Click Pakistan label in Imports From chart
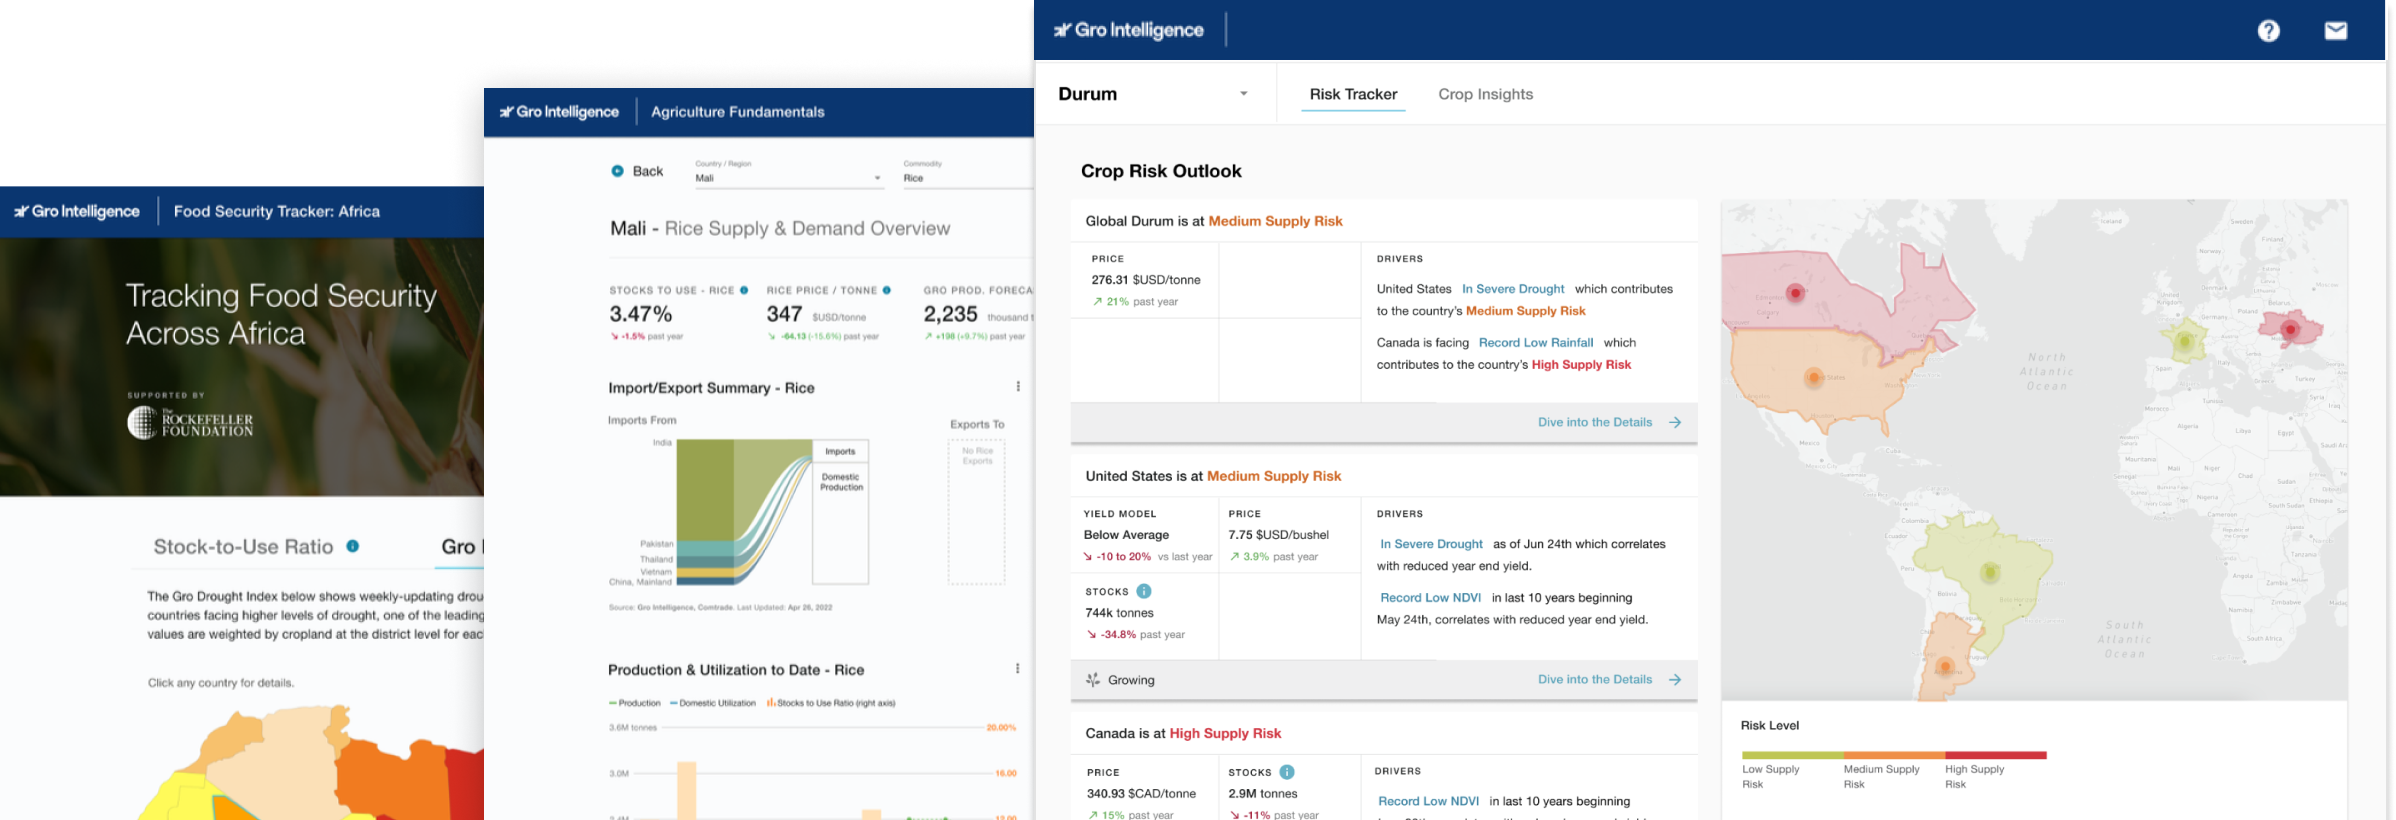This screenshot has height=820, width=2396. 656,544
